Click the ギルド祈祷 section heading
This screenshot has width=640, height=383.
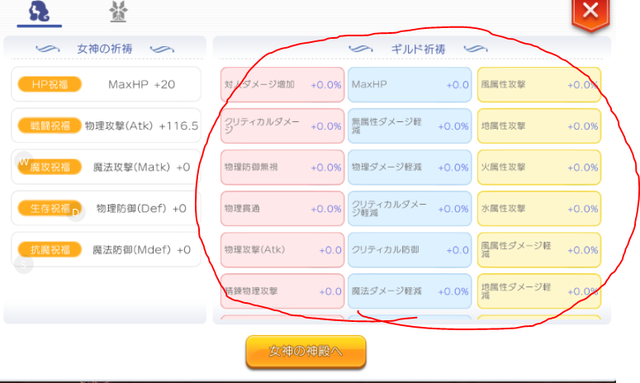pyautogui.click(x=418, y=49)
